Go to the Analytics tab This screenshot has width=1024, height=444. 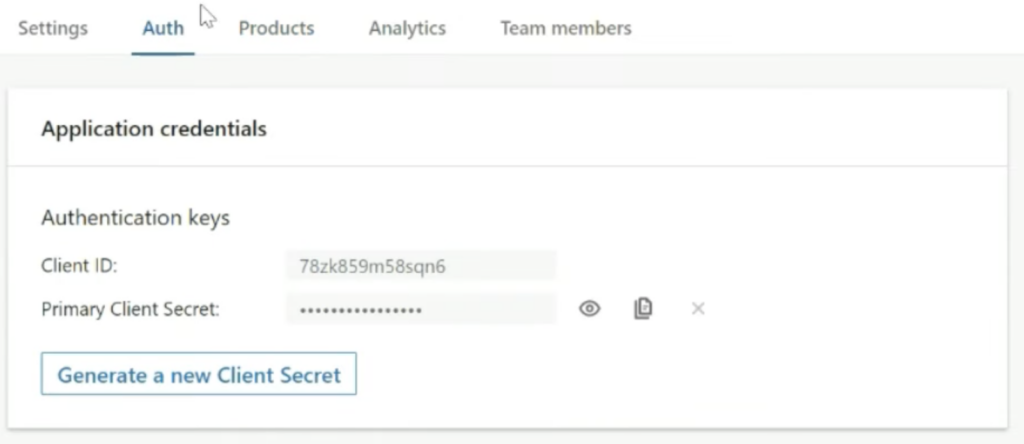(x=407, y=28)
